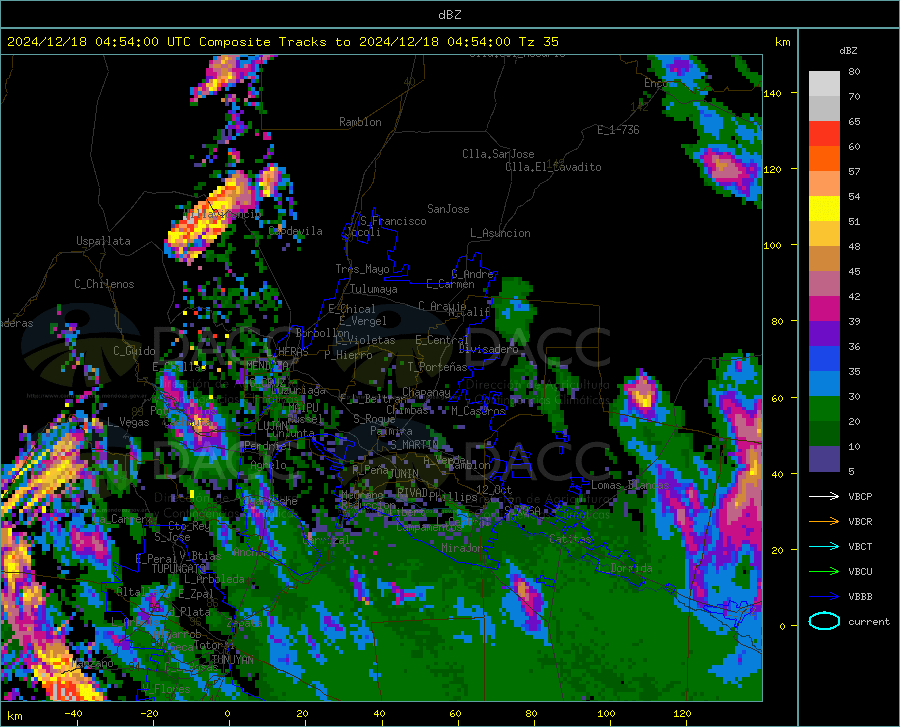Viewport: 900px width, 727px height.
Task: Click the E_1-736 map label
Action: 618,130
